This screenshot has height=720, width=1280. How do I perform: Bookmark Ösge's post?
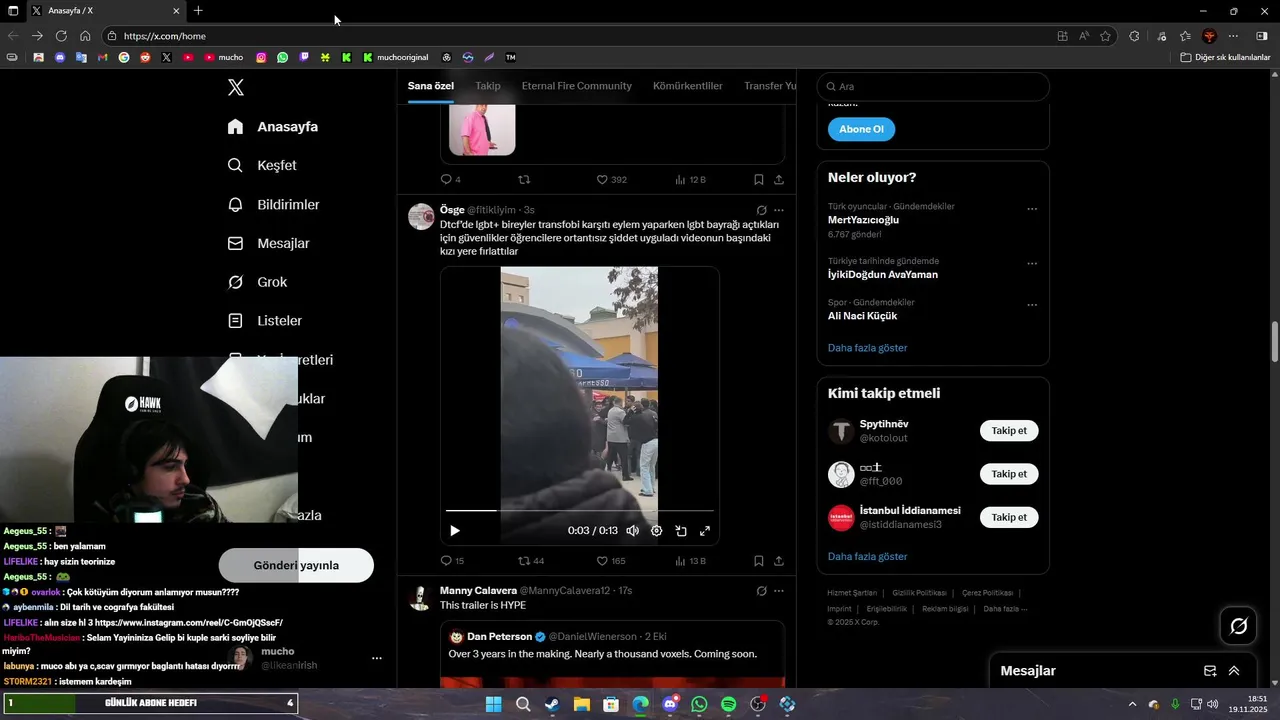pos(758,561)
